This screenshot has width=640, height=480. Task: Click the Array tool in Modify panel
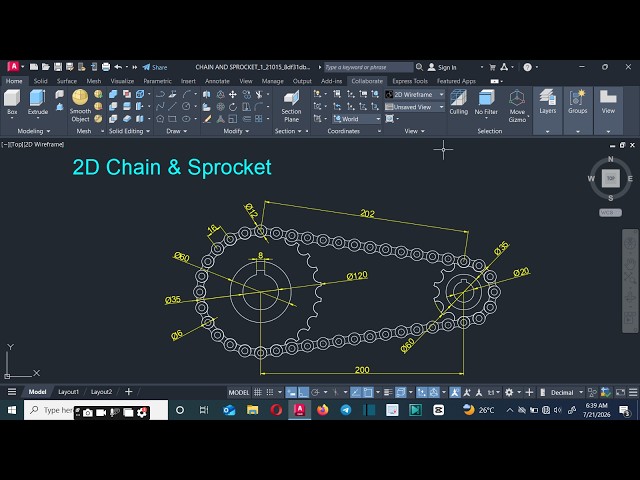pyautogui.click(x=259, y=119)
